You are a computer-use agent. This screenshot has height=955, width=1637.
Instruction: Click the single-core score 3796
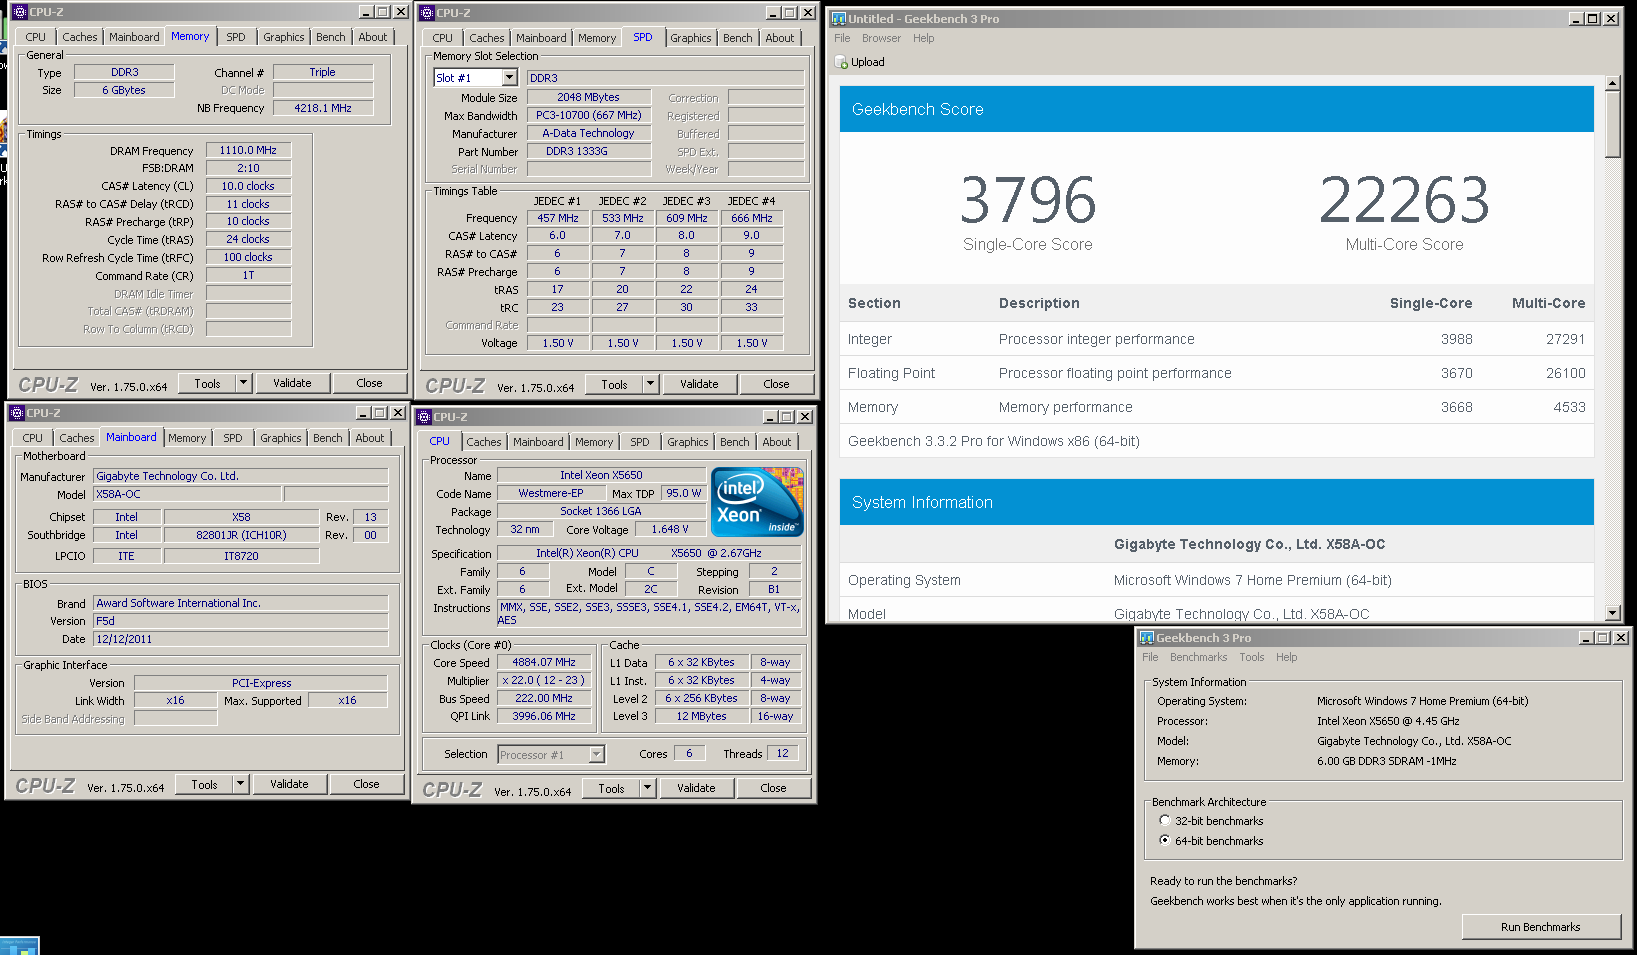click(1028, 200)
